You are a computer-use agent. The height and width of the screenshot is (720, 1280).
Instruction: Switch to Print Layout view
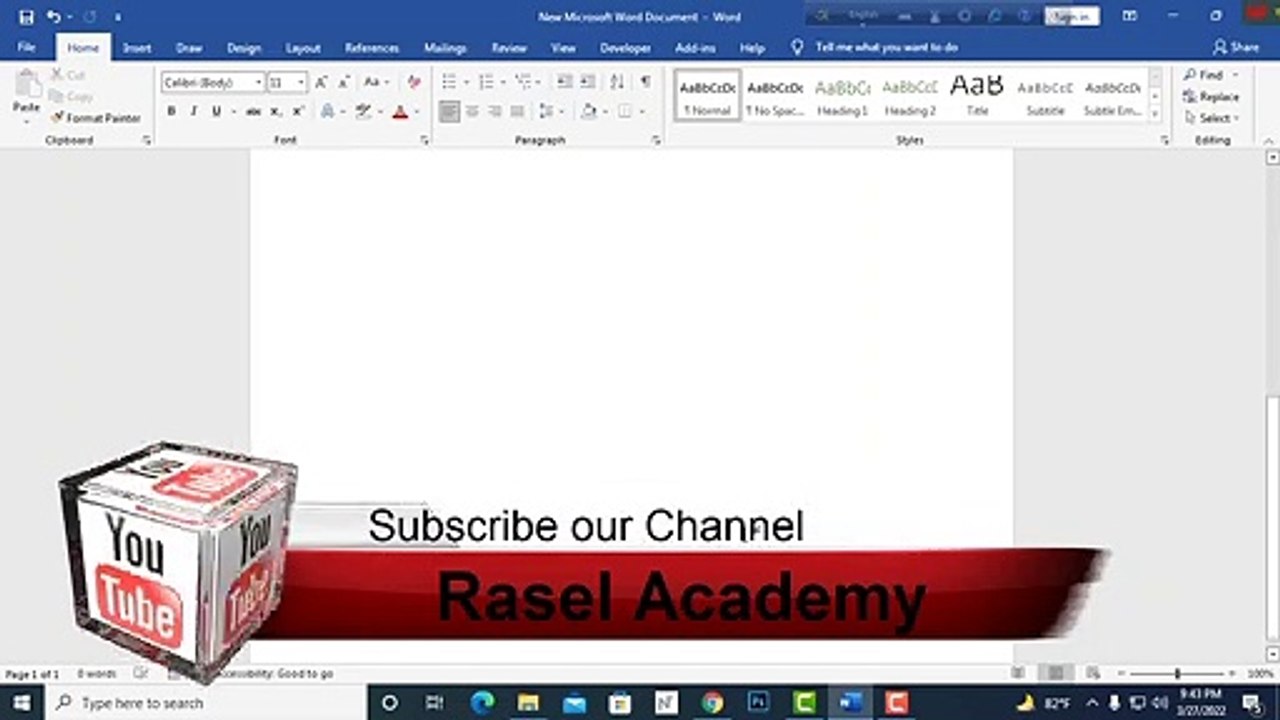click(x=1054, y=674)
